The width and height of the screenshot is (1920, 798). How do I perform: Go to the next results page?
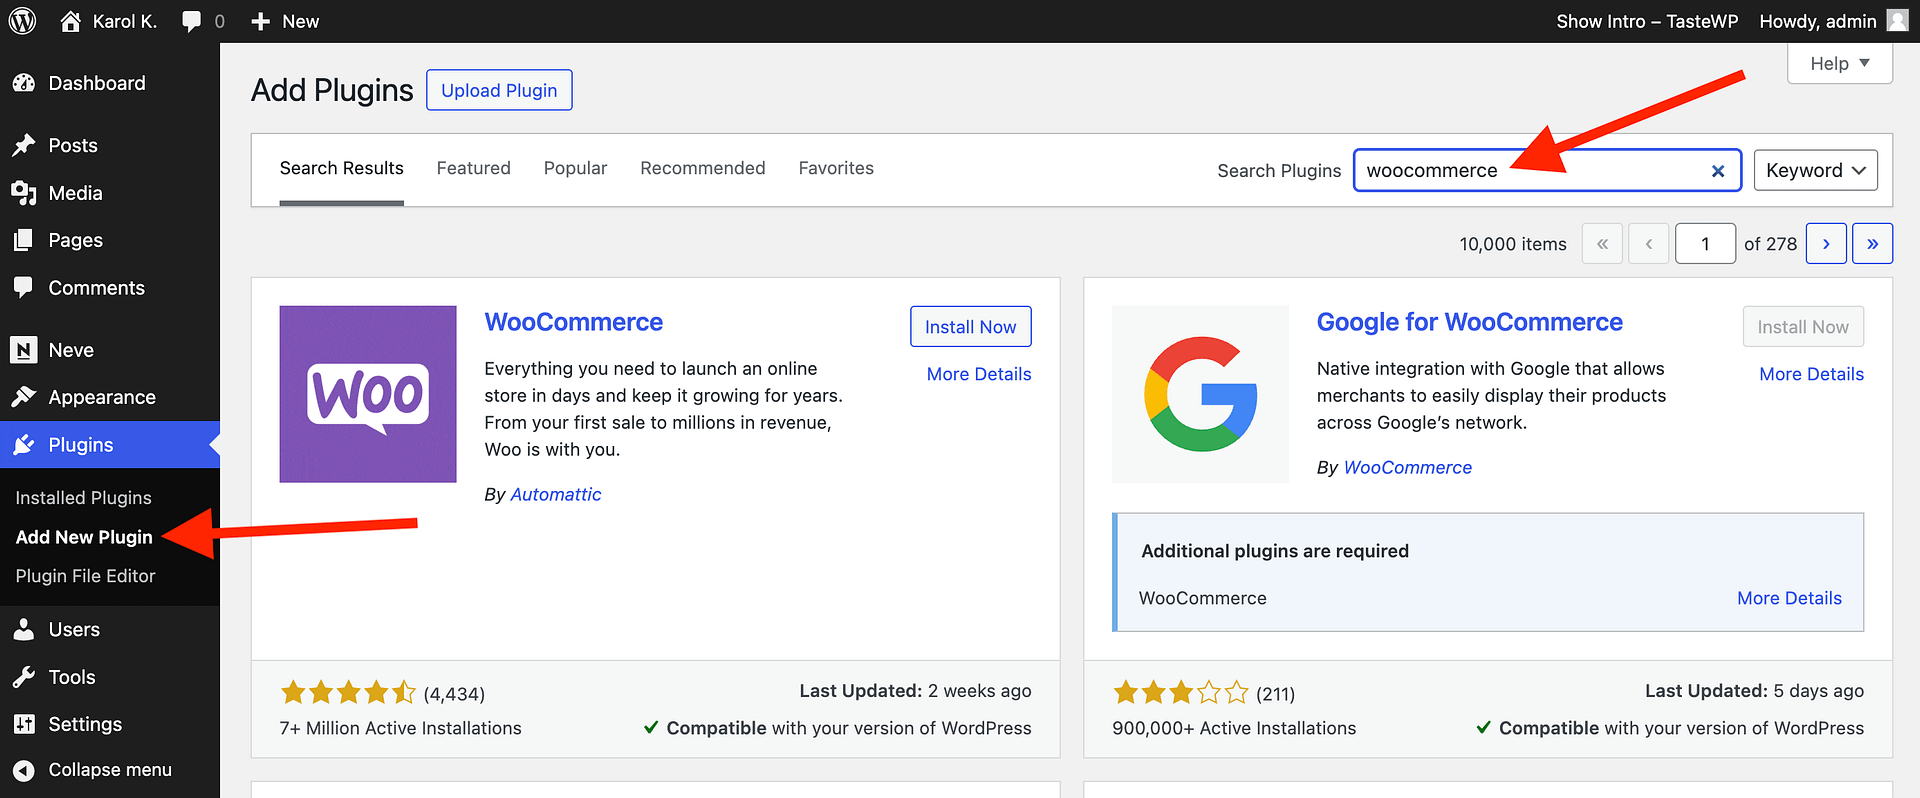pyautogui.click(x=1825, y=244)
